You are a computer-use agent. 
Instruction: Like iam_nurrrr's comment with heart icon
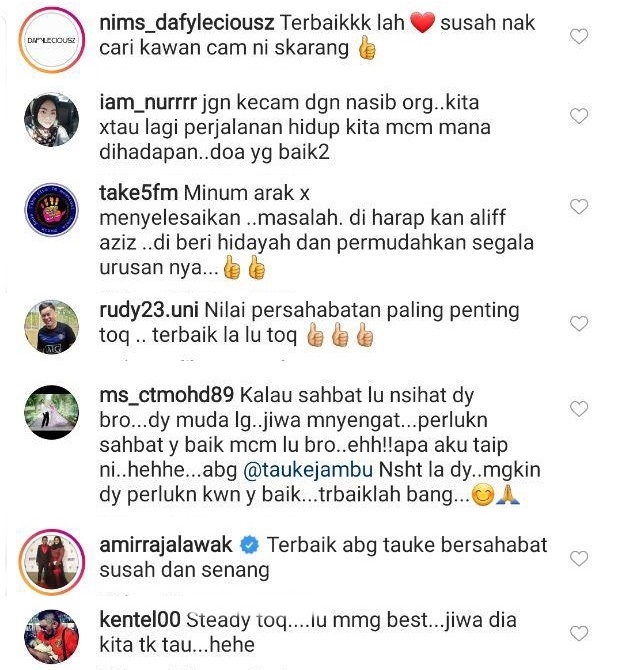pos(579,116)
